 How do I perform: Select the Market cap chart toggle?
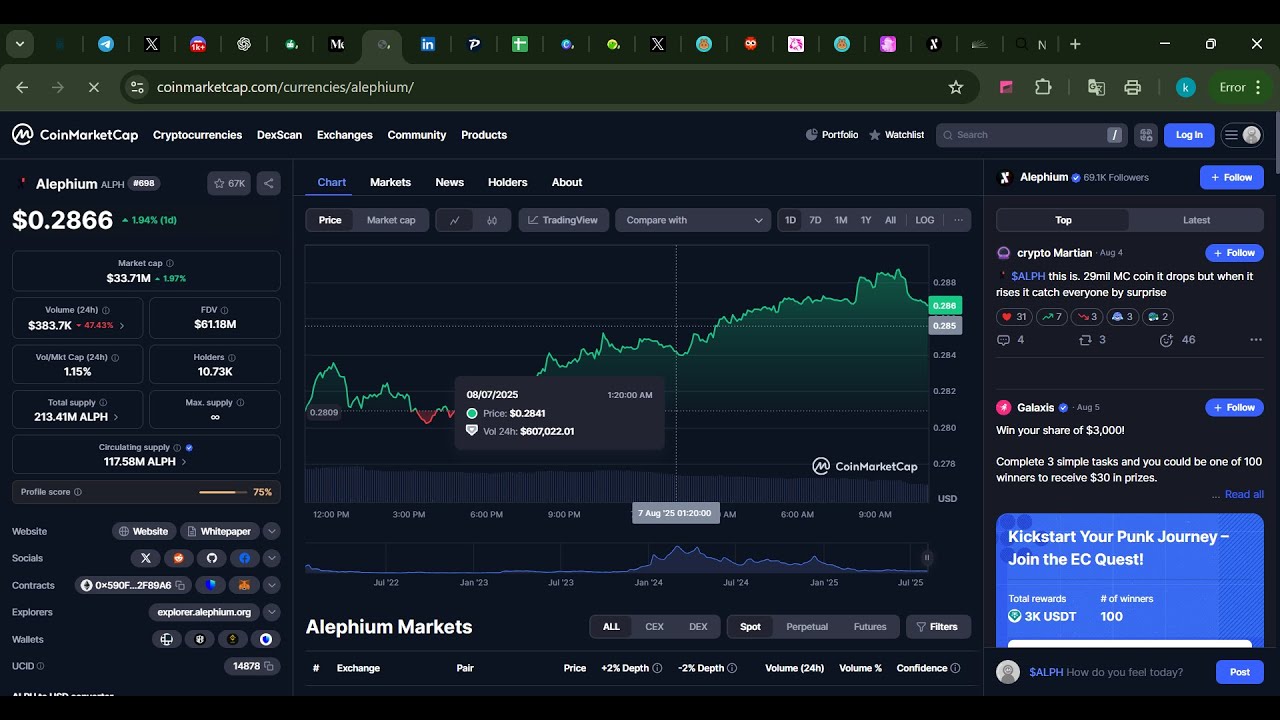tap(391, 220)
